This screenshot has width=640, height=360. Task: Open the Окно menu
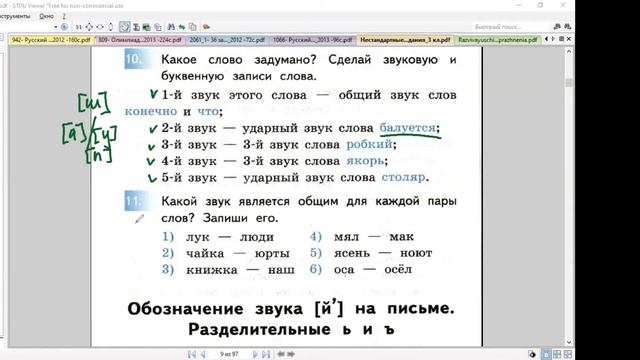point(46,16)
